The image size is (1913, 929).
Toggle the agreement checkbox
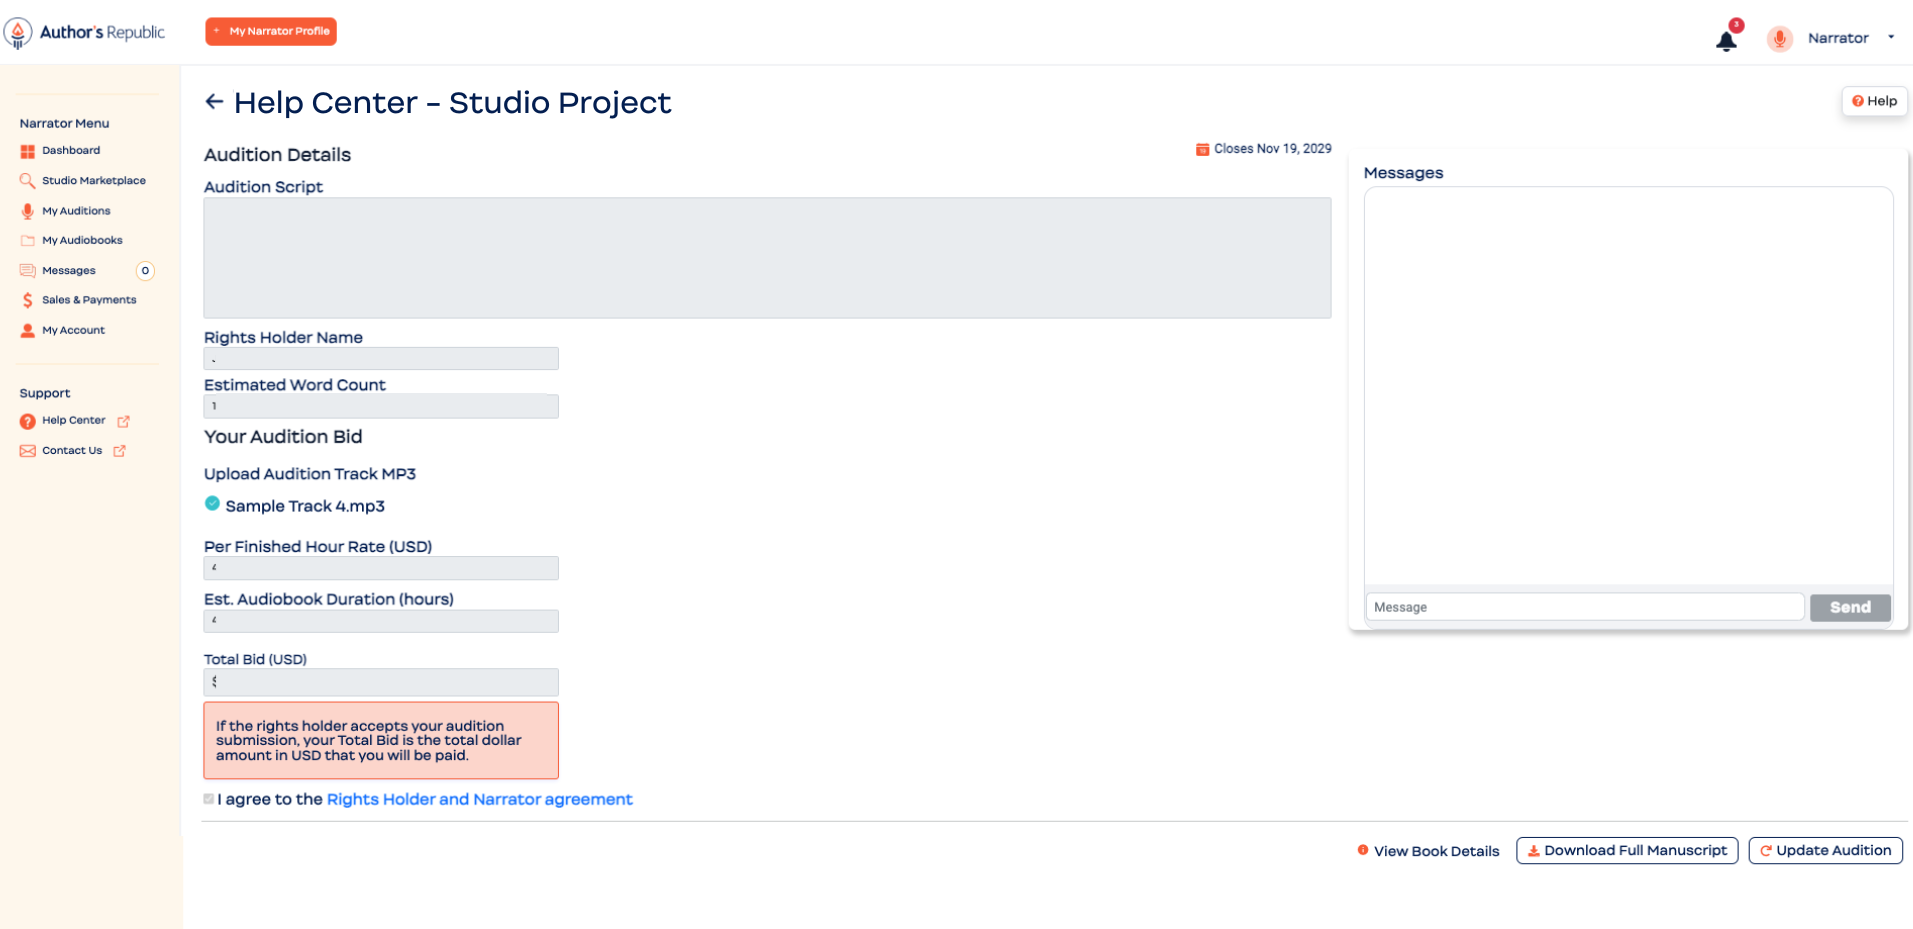coord(208,799)
